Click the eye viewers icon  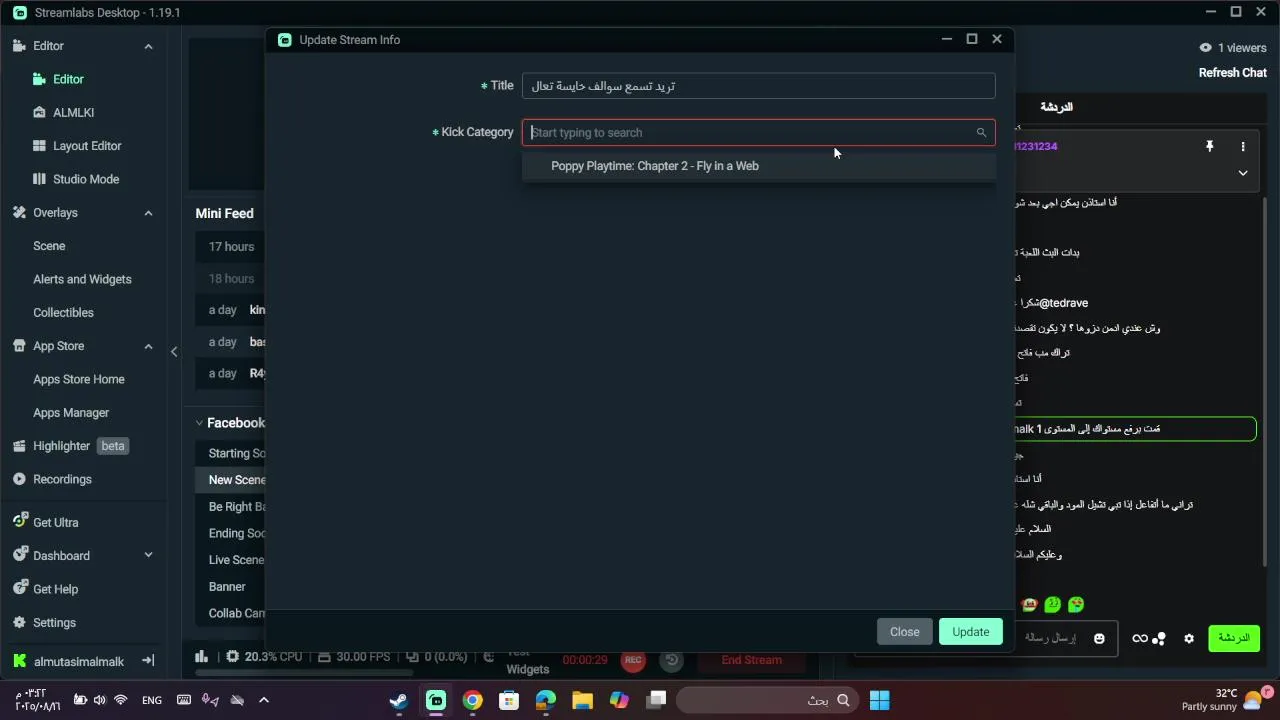click(1205, 47)
